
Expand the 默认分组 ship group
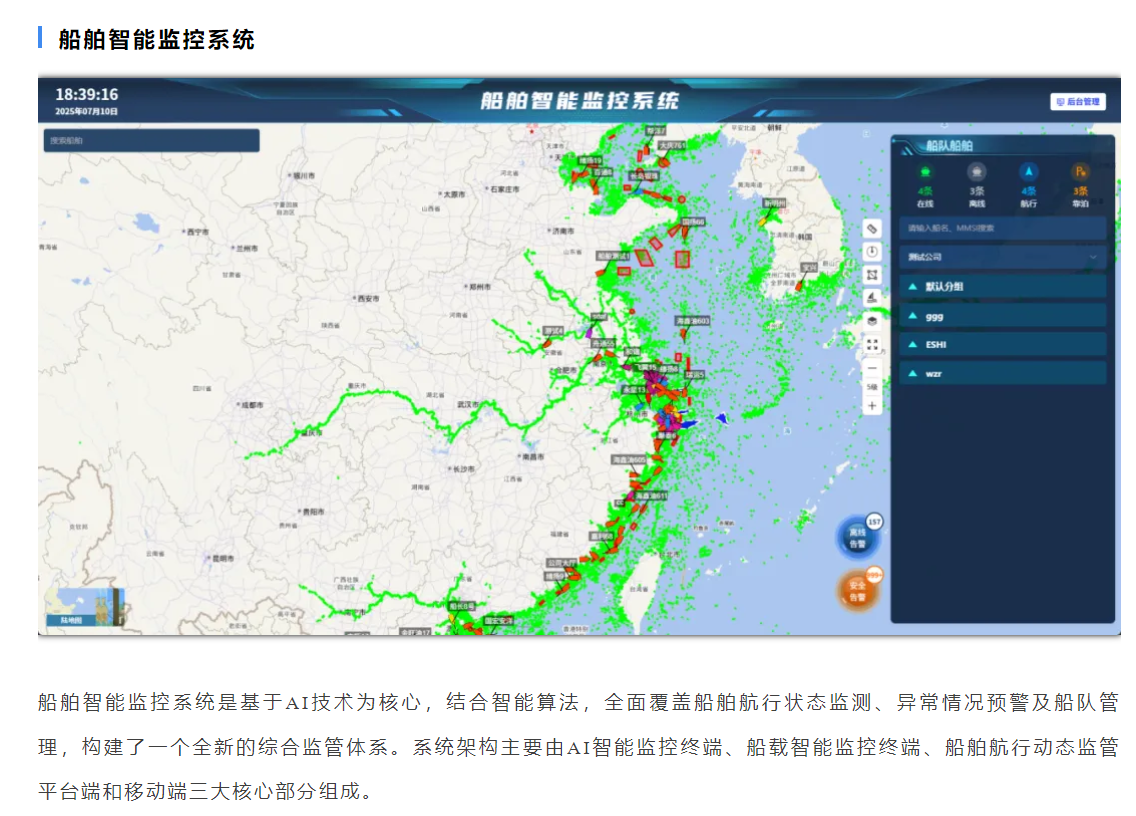1003,286
